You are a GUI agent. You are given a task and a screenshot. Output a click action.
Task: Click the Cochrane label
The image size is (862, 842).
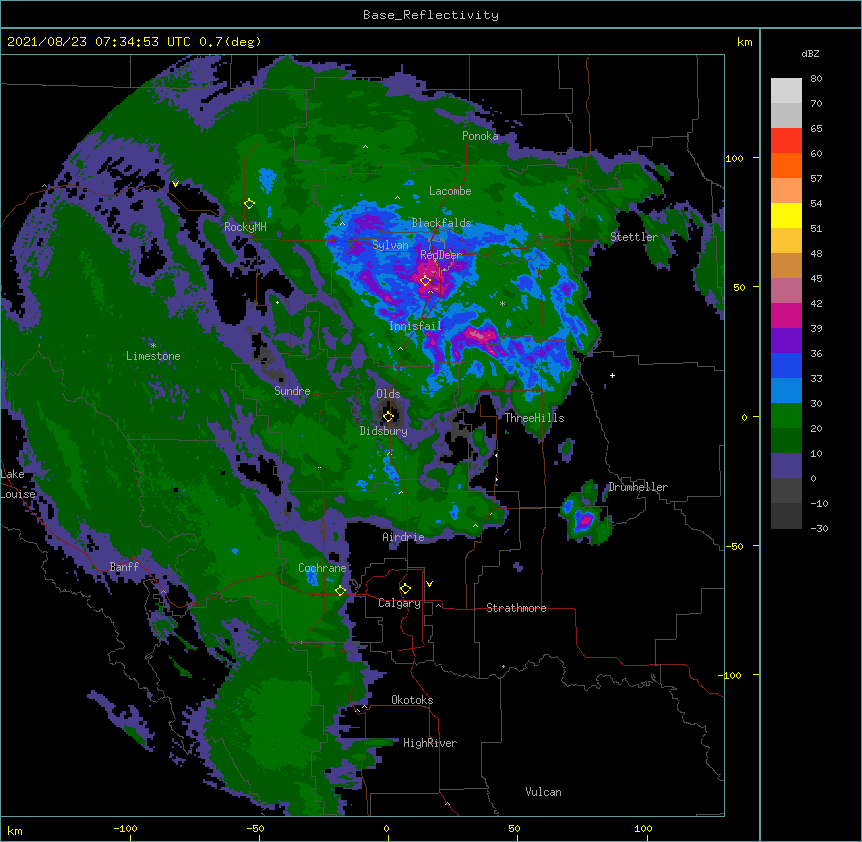pos(322,568)
